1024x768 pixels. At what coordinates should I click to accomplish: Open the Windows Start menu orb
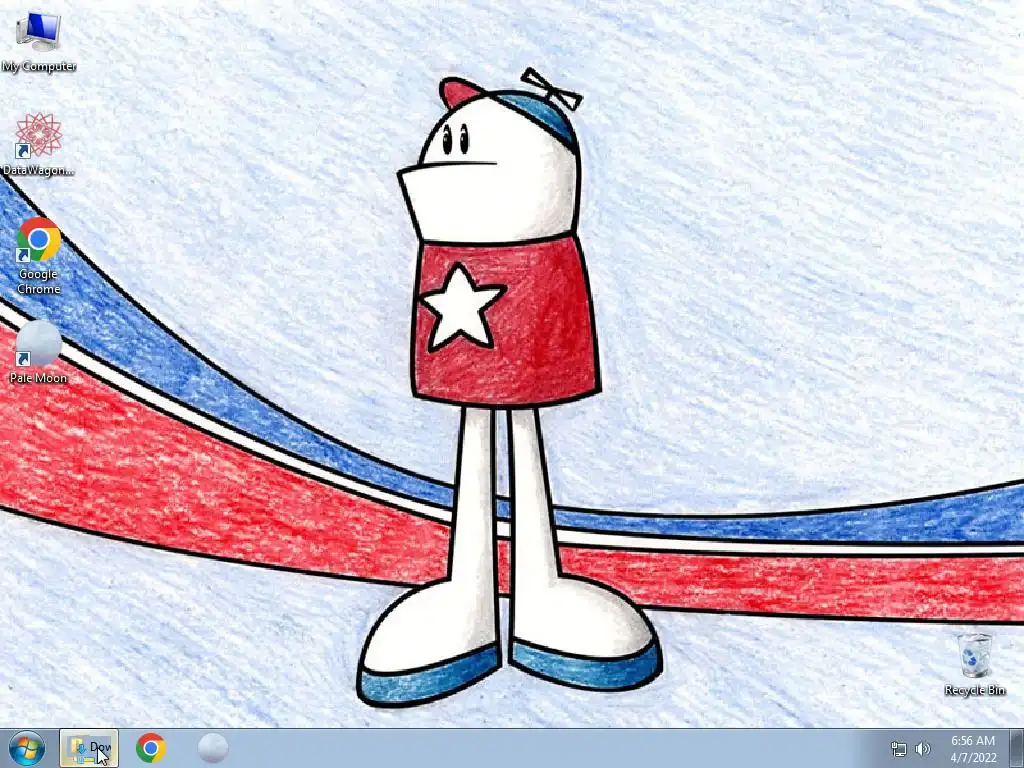pos(26,748)
